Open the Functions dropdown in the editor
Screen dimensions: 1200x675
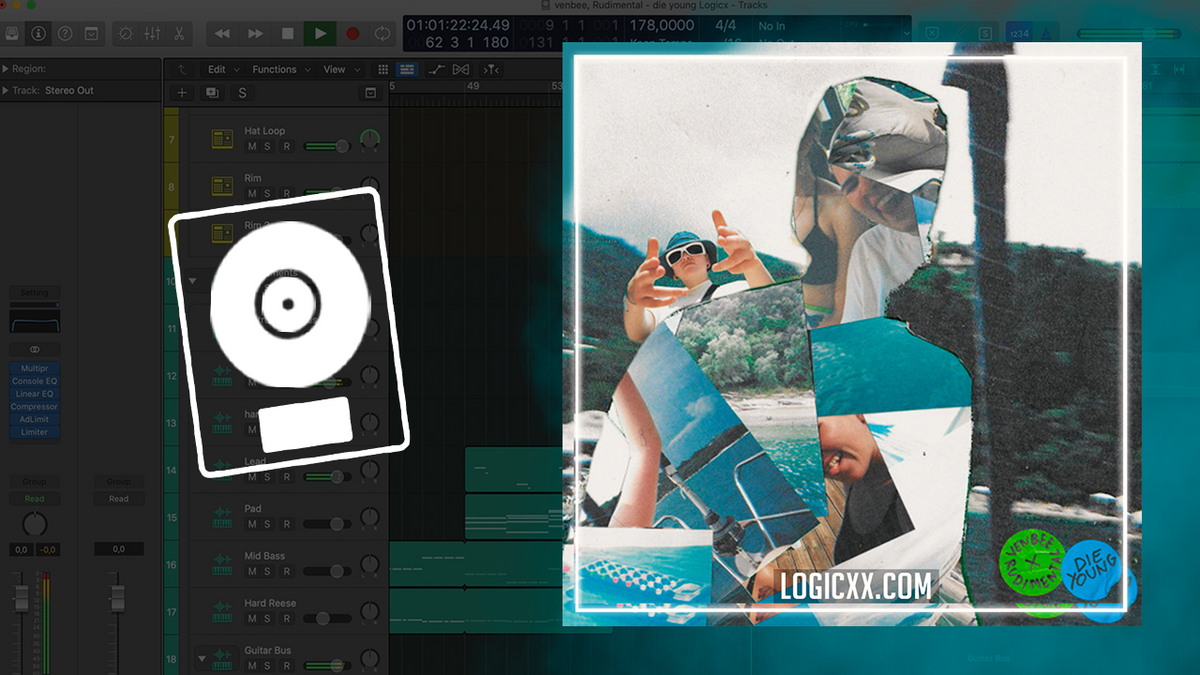277,69
